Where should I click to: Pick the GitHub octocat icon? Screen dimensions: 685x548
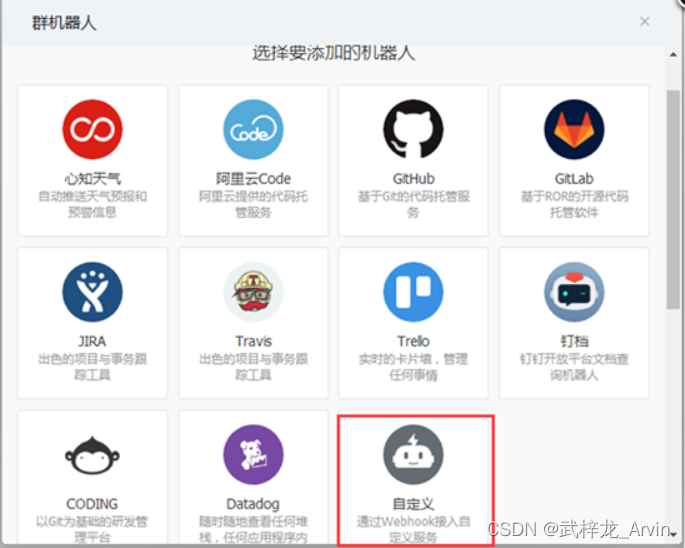tap(413, 129)
